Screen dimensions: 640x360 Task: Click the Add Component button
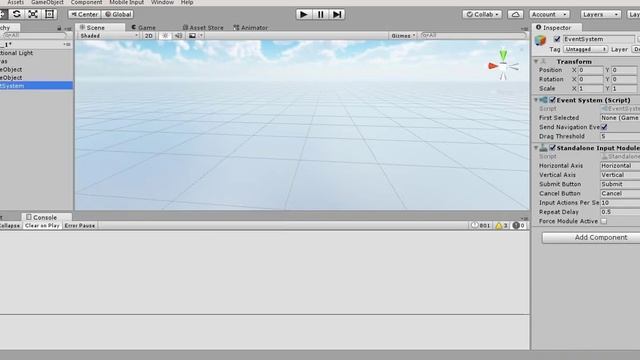point(591,238)
